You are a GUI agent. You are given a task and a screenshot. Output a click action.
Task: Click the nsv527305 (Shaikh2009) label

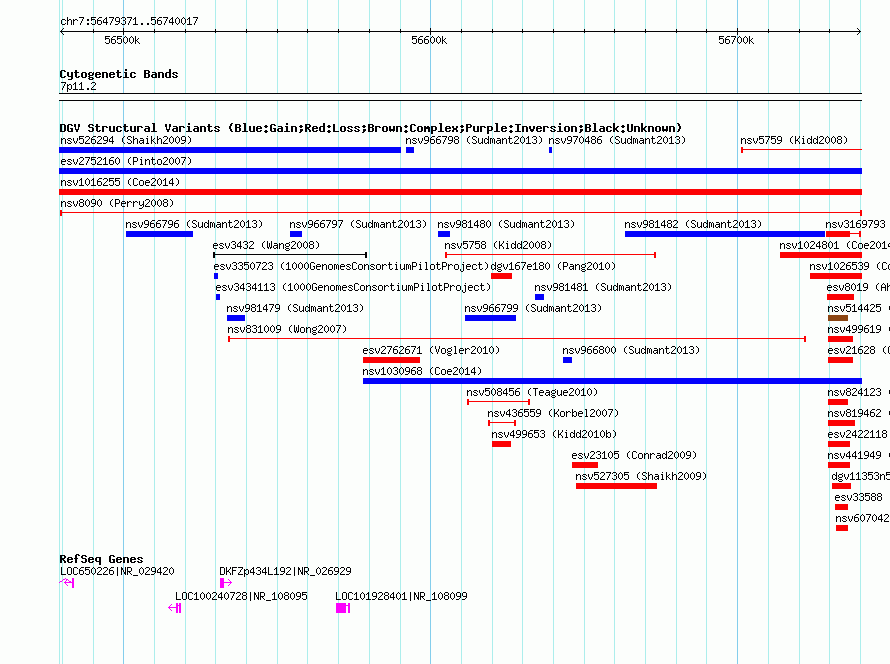pyautogui.click(x=641, y=476)
